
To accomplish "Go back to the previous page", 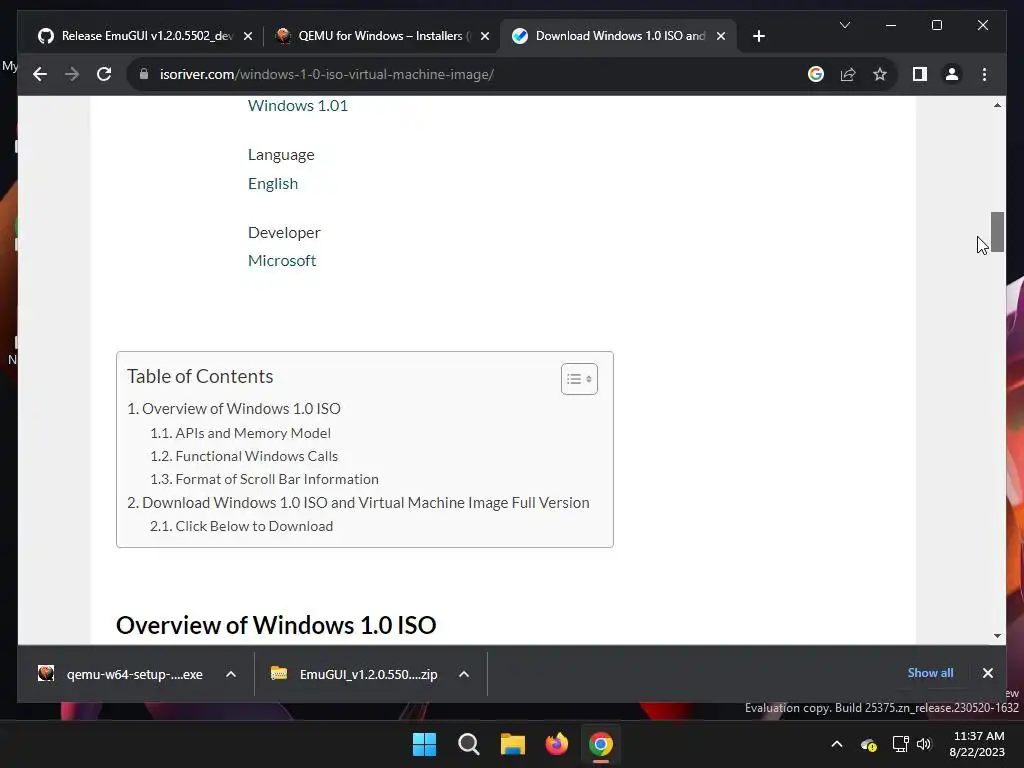I will click(40, 74).
